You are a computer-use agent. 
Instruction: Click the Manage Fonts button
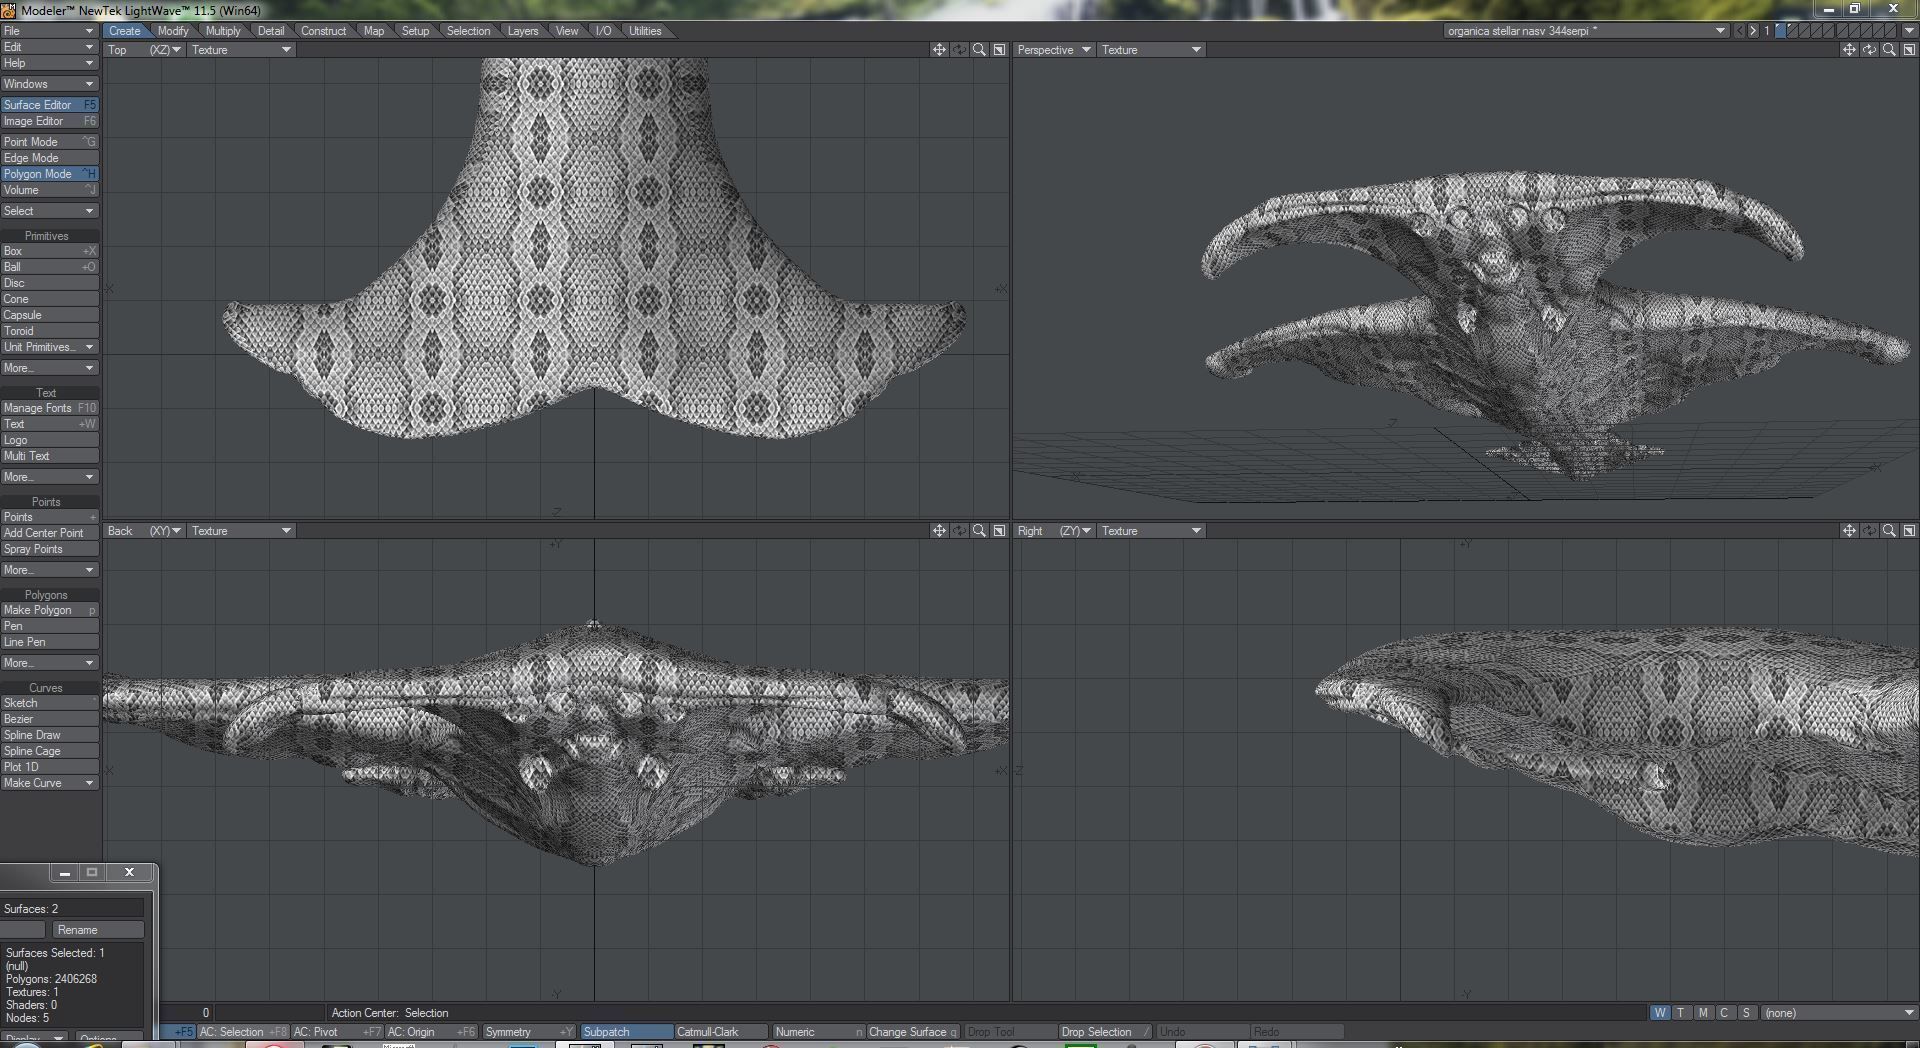(49, 408)
